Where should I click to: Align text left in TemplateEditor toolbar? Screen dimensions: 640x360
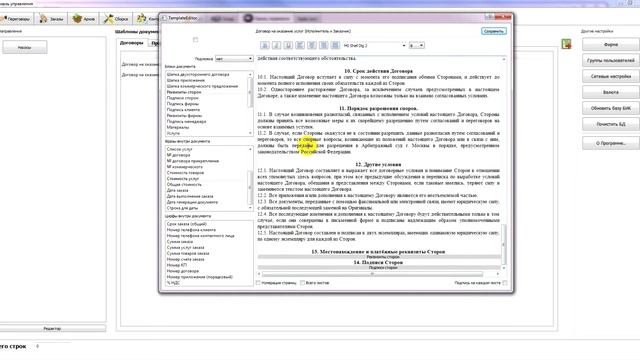pyautogui.click(x=300, y=45)
